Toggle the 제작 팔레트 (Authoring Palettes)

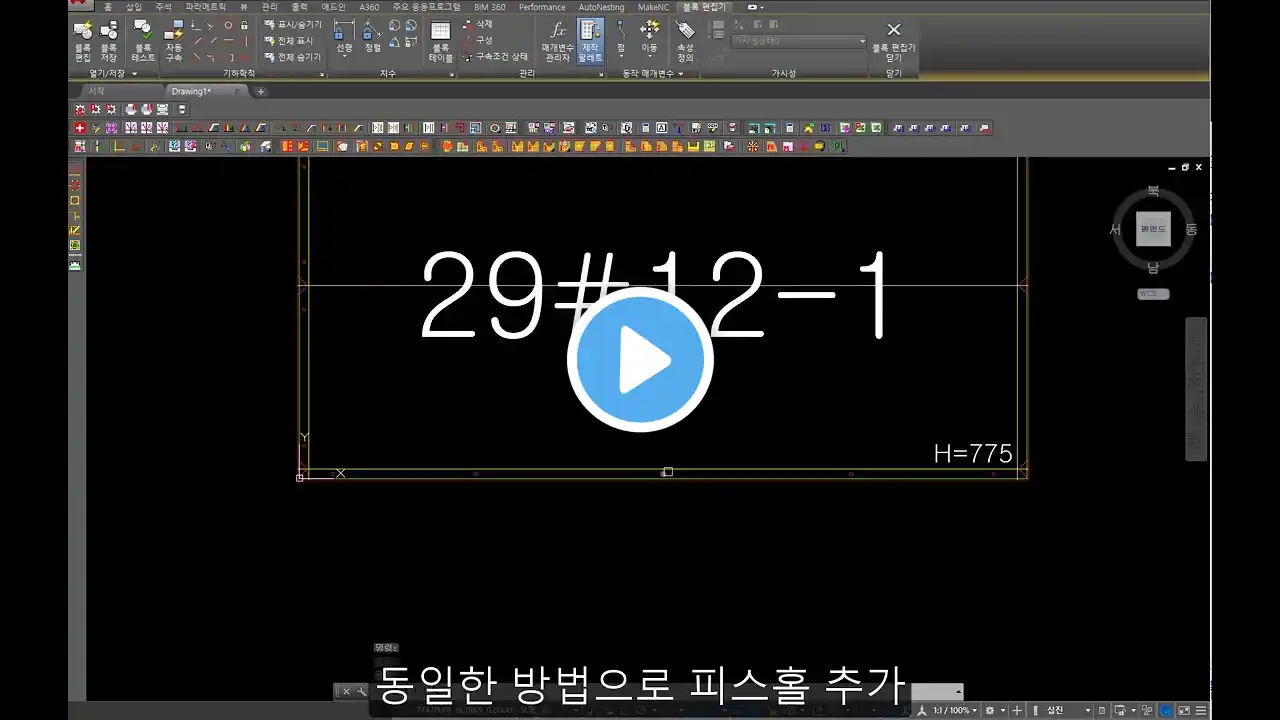click(x=591, y=42)
